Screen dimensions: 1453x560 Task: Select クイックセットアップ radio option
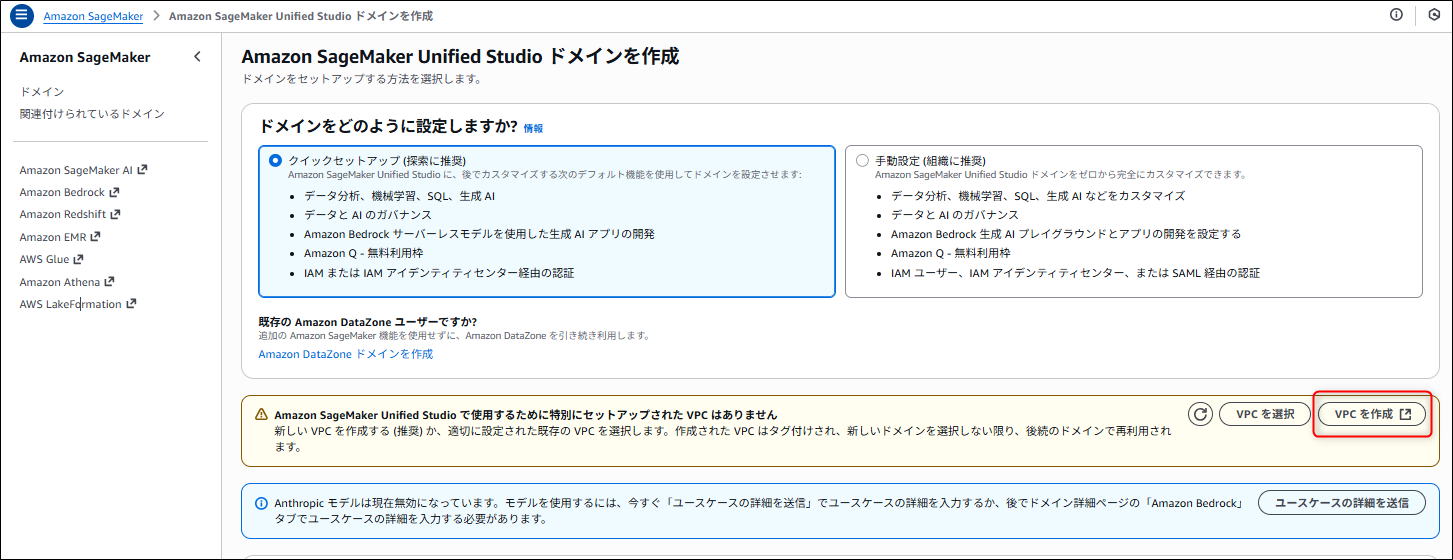(276, 160)
